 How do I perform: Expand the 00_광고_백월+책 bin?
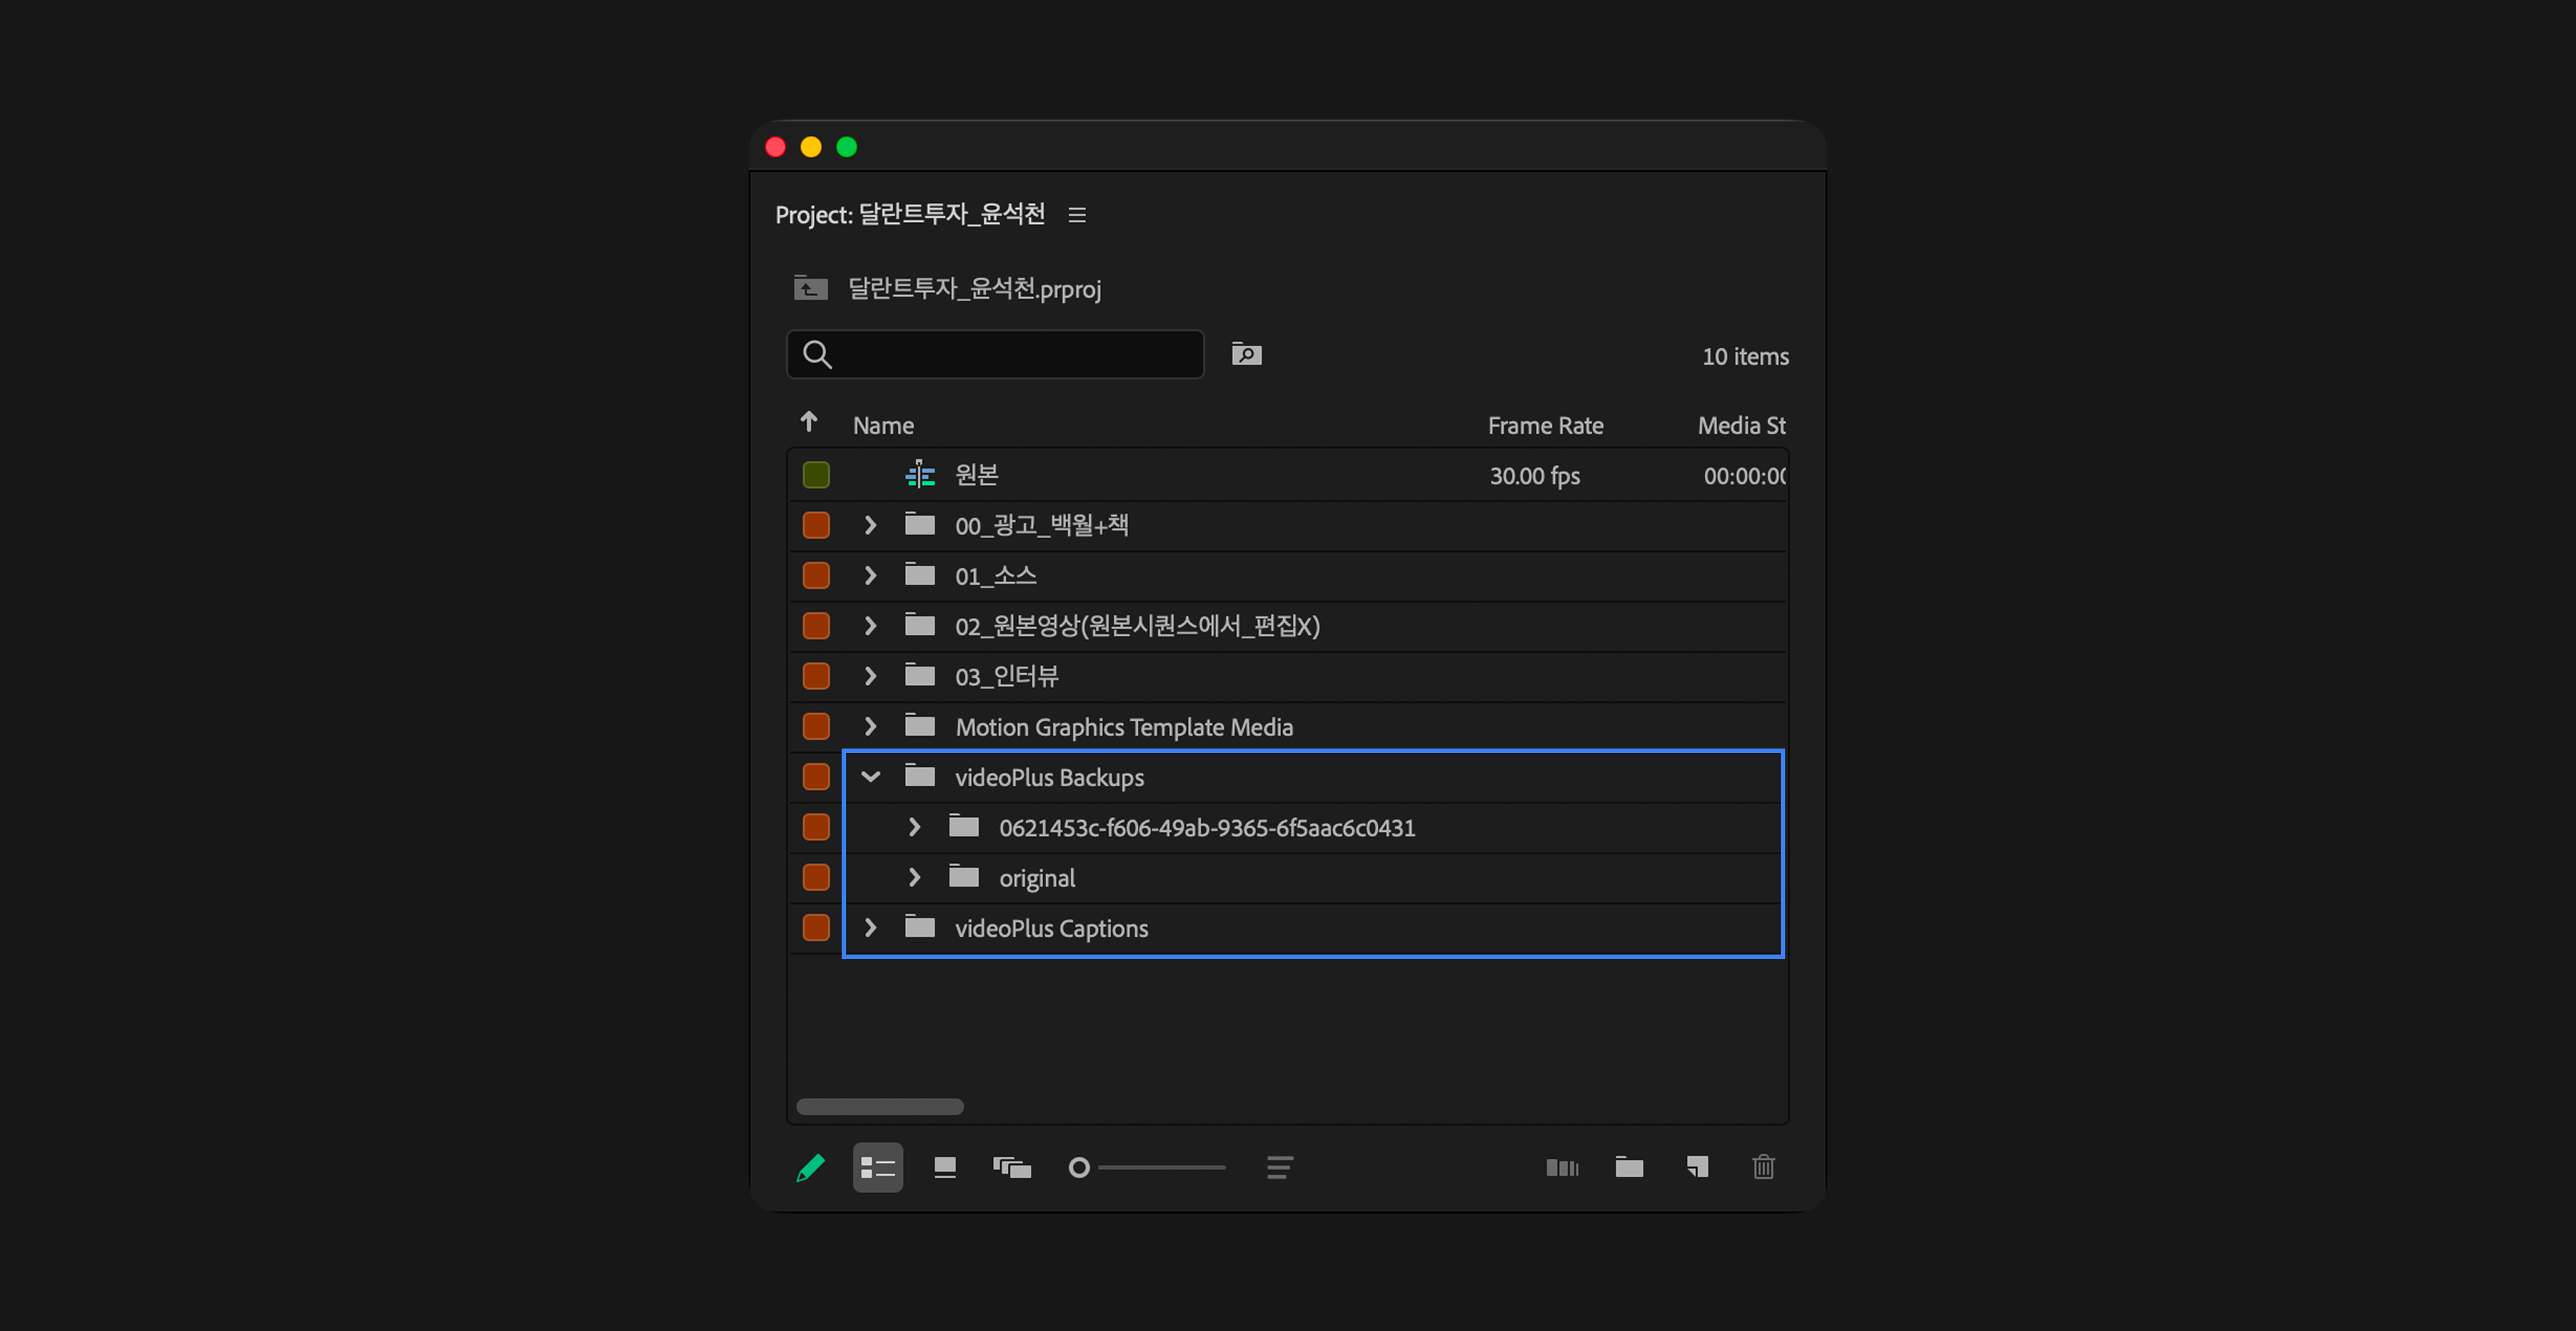click(x=870, y=525)
